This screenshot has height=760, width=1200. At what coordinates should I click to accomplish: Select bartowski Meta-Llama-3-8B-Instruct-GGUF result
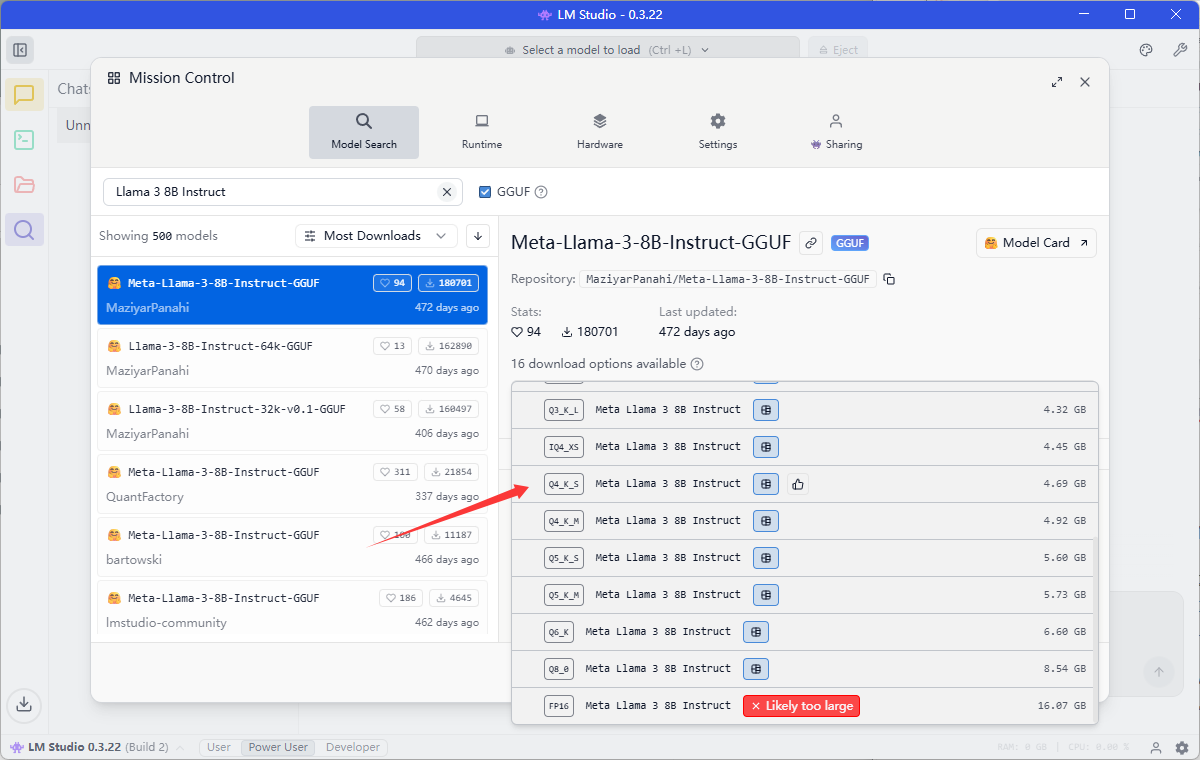(x=292, y=547)
